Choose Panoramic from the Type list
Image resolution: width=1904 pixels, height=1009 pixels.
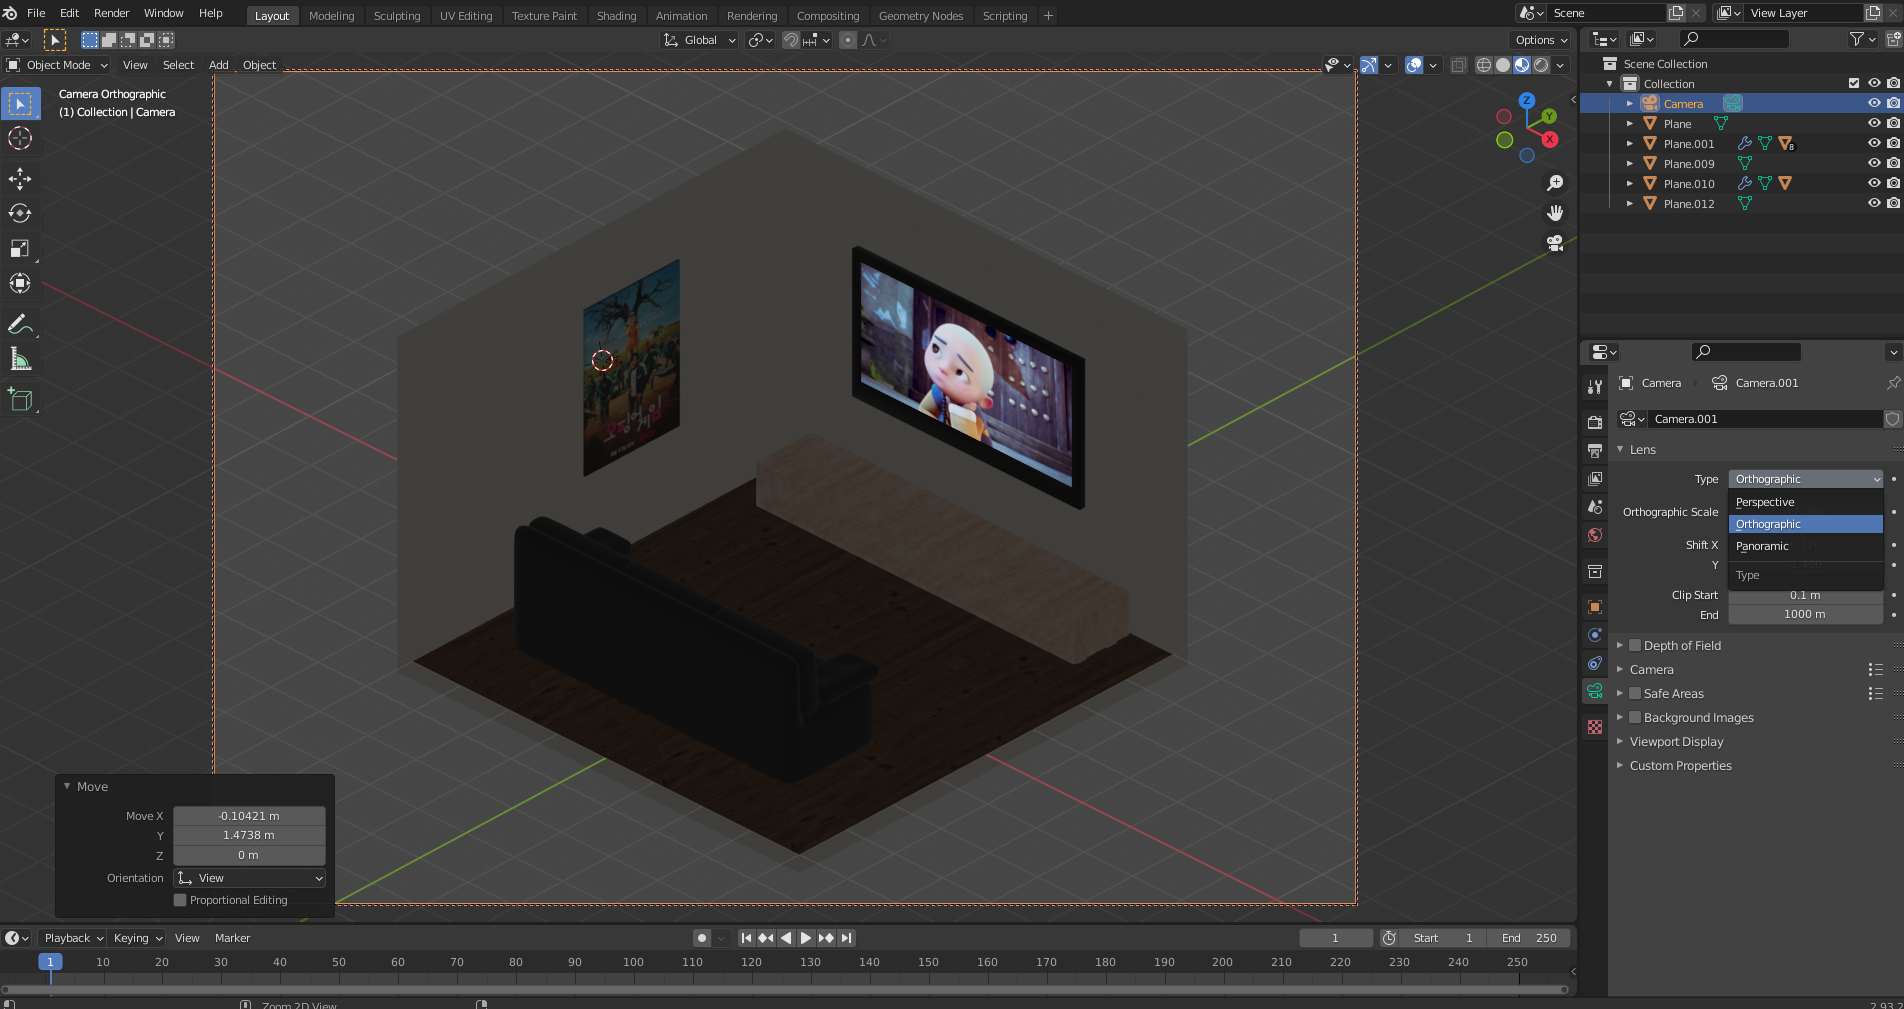[x=1805, y=546]
